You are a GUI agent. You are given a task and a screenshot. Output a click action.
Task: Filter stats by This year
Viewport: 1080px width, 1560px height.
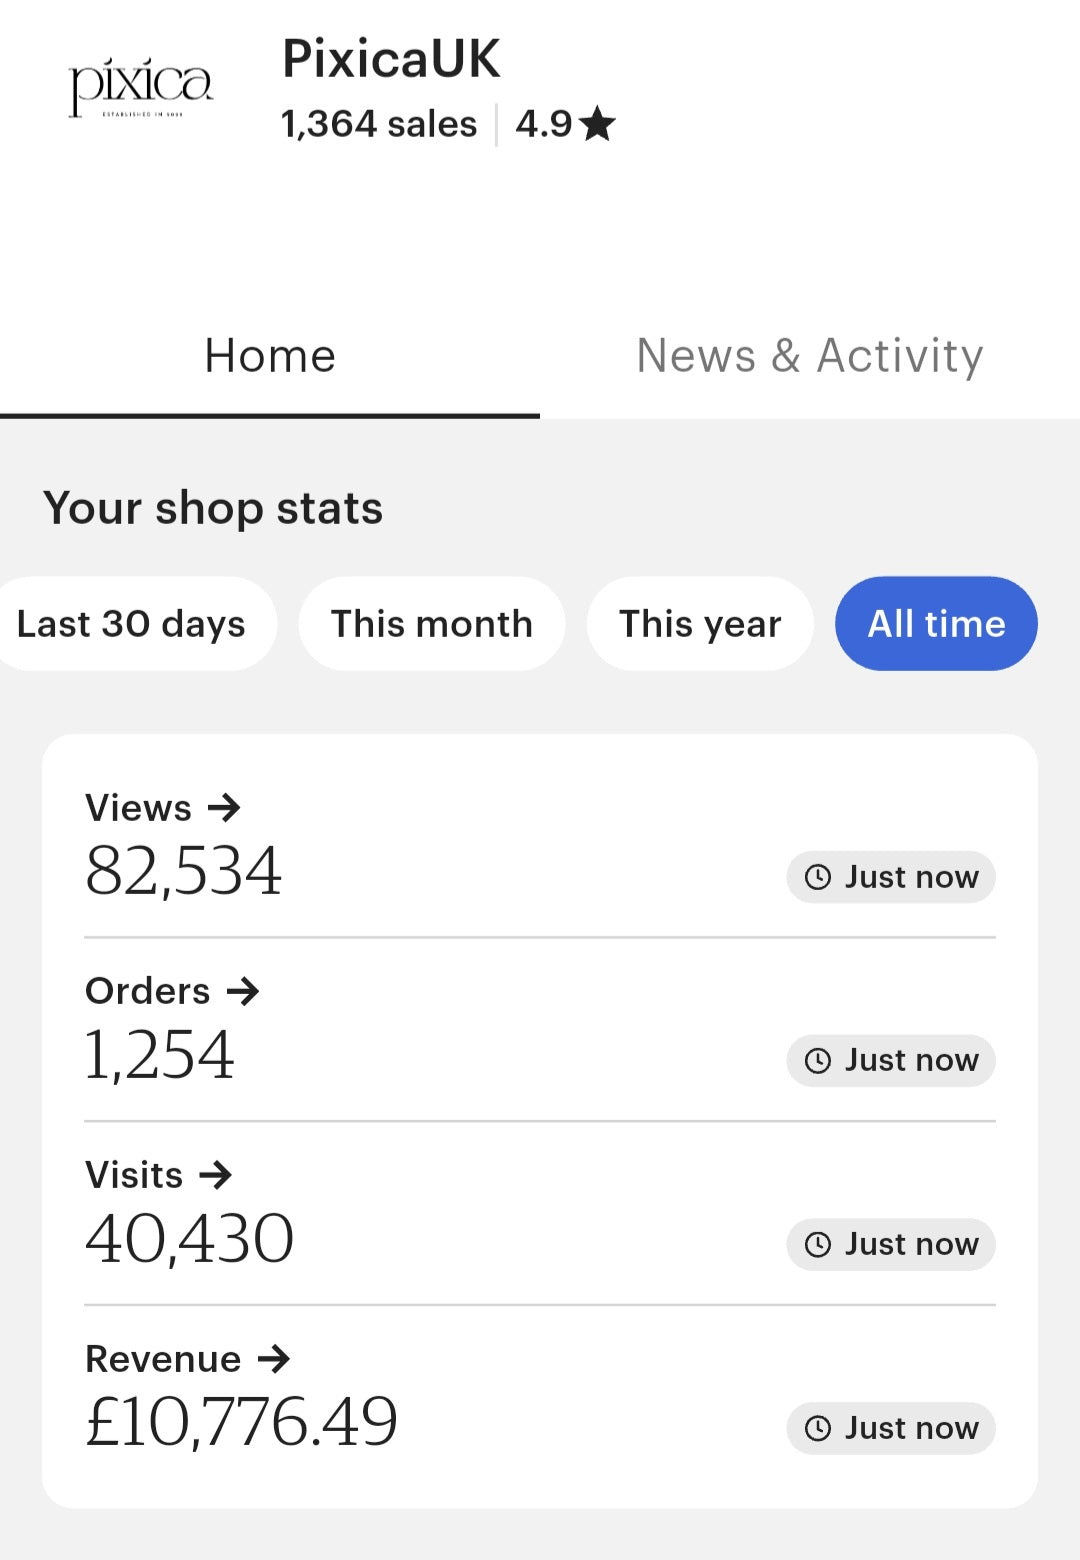(700, 624)
